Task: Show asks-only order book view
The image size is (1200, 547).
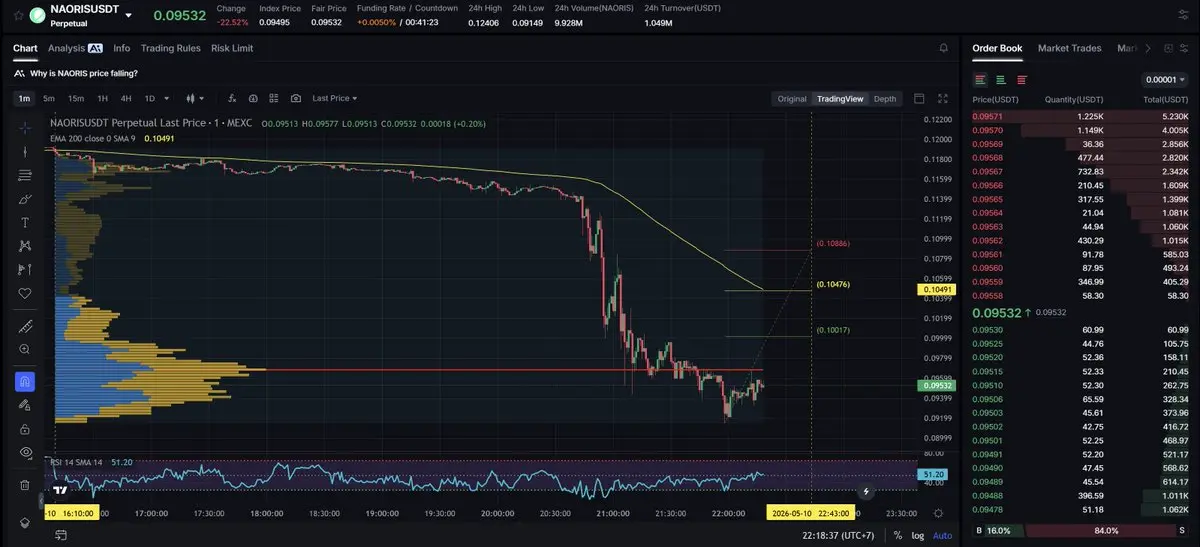Action: 1022,80
